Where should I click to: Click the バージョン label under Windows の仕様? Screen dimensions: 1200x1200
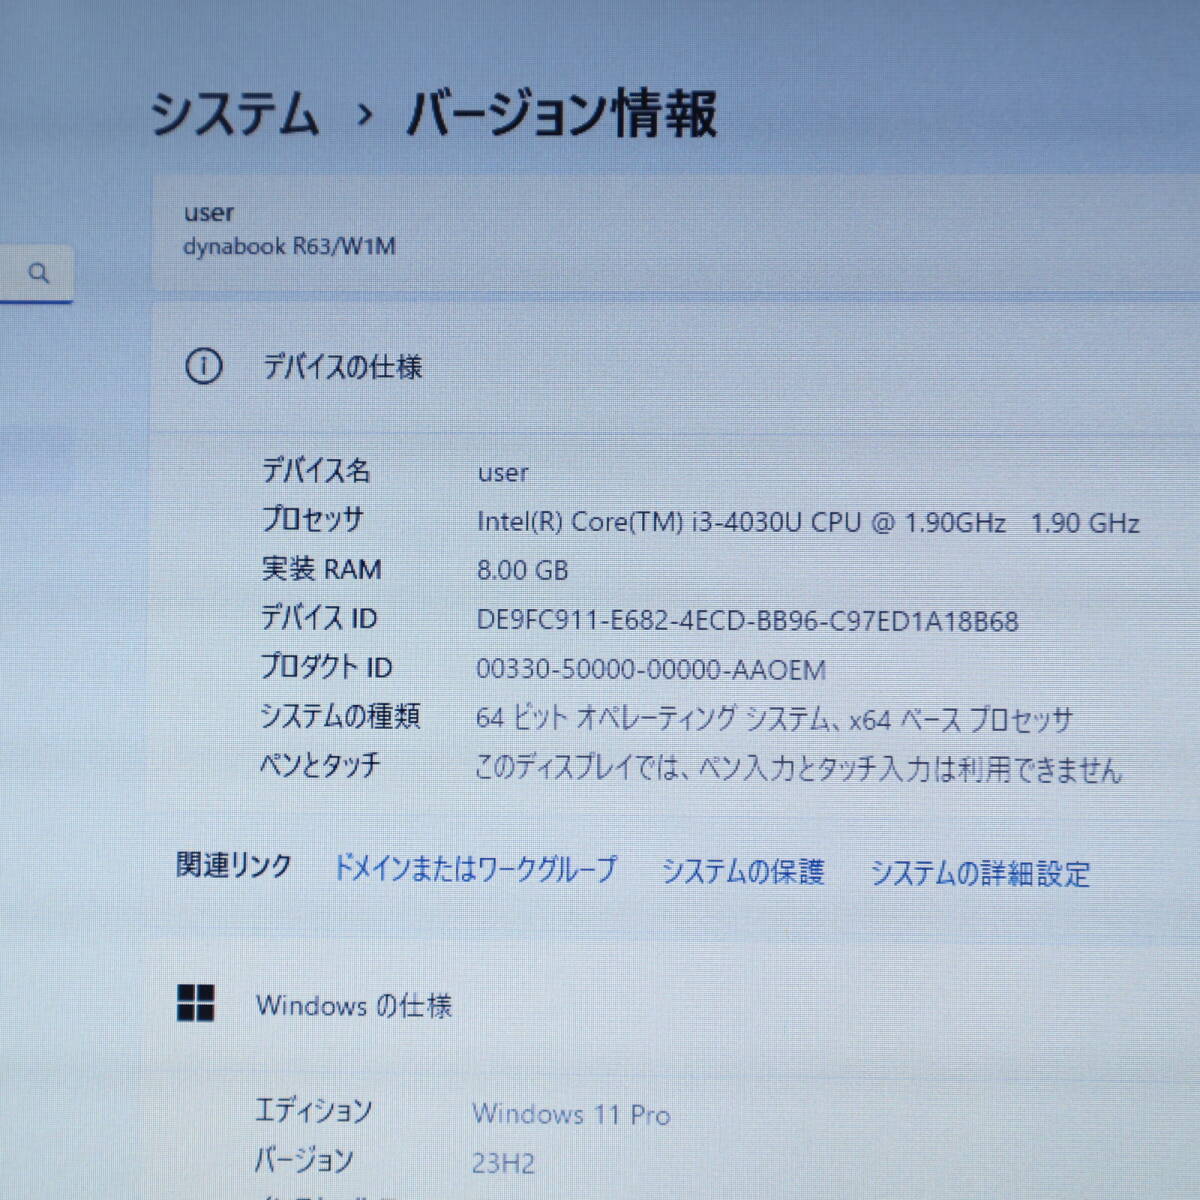tap(303, 1160)
